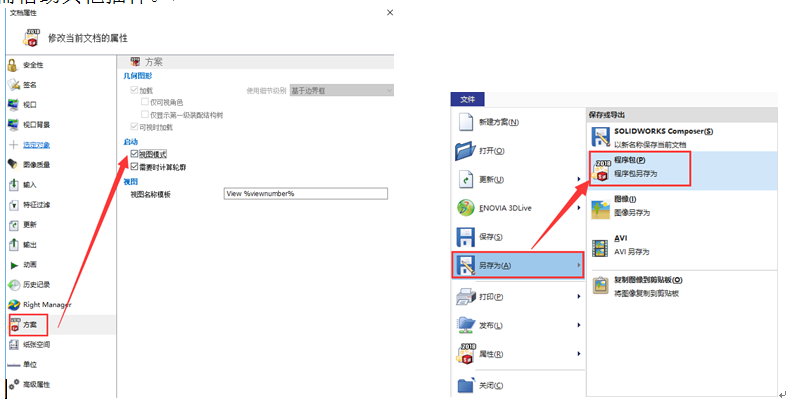Select 新建方案 (New project) menu entry
The height and width of the screenshot is (407, 787).
pyautogui.click(x=517, y=122)
